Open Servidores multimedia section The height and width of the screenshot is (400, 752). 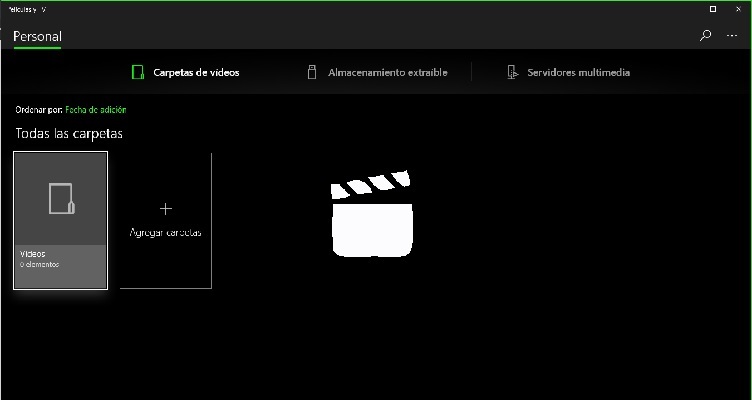(x=578, y=72)
